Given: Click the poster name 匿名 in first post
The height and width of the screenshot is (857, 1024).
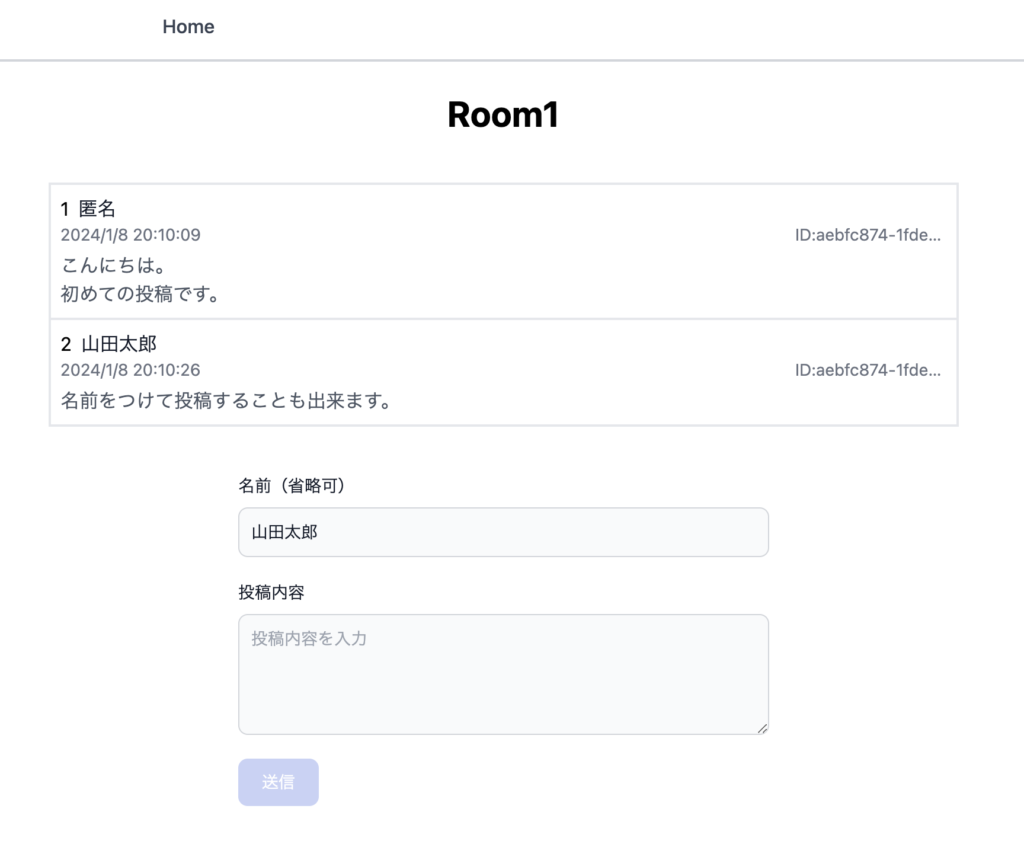Looking at the screenshot, I should coord(97,209).
